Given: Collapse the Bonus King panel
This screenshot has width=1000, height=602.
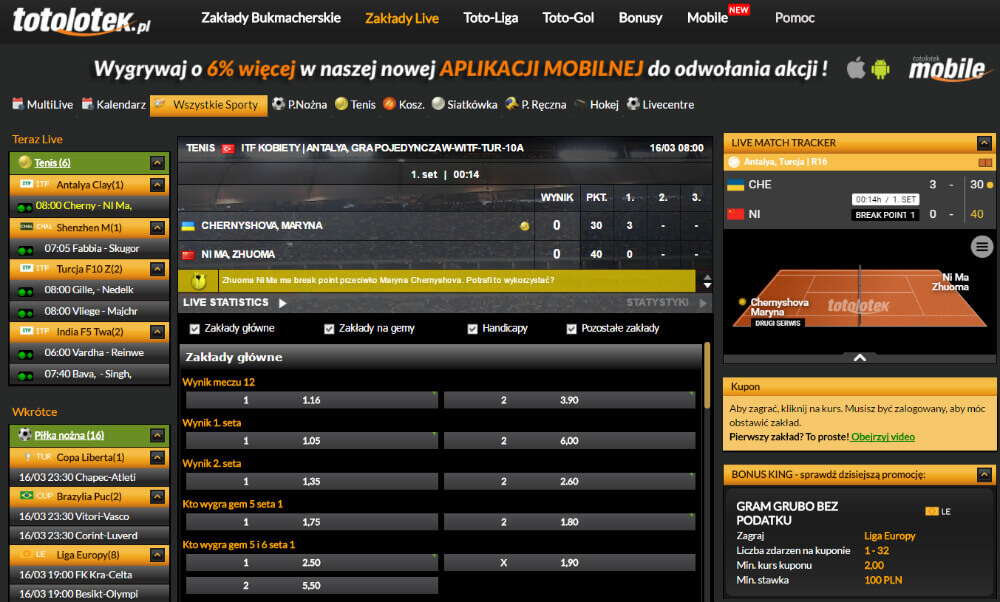Looking at the screenshot, I should click(x=984, y=474).
